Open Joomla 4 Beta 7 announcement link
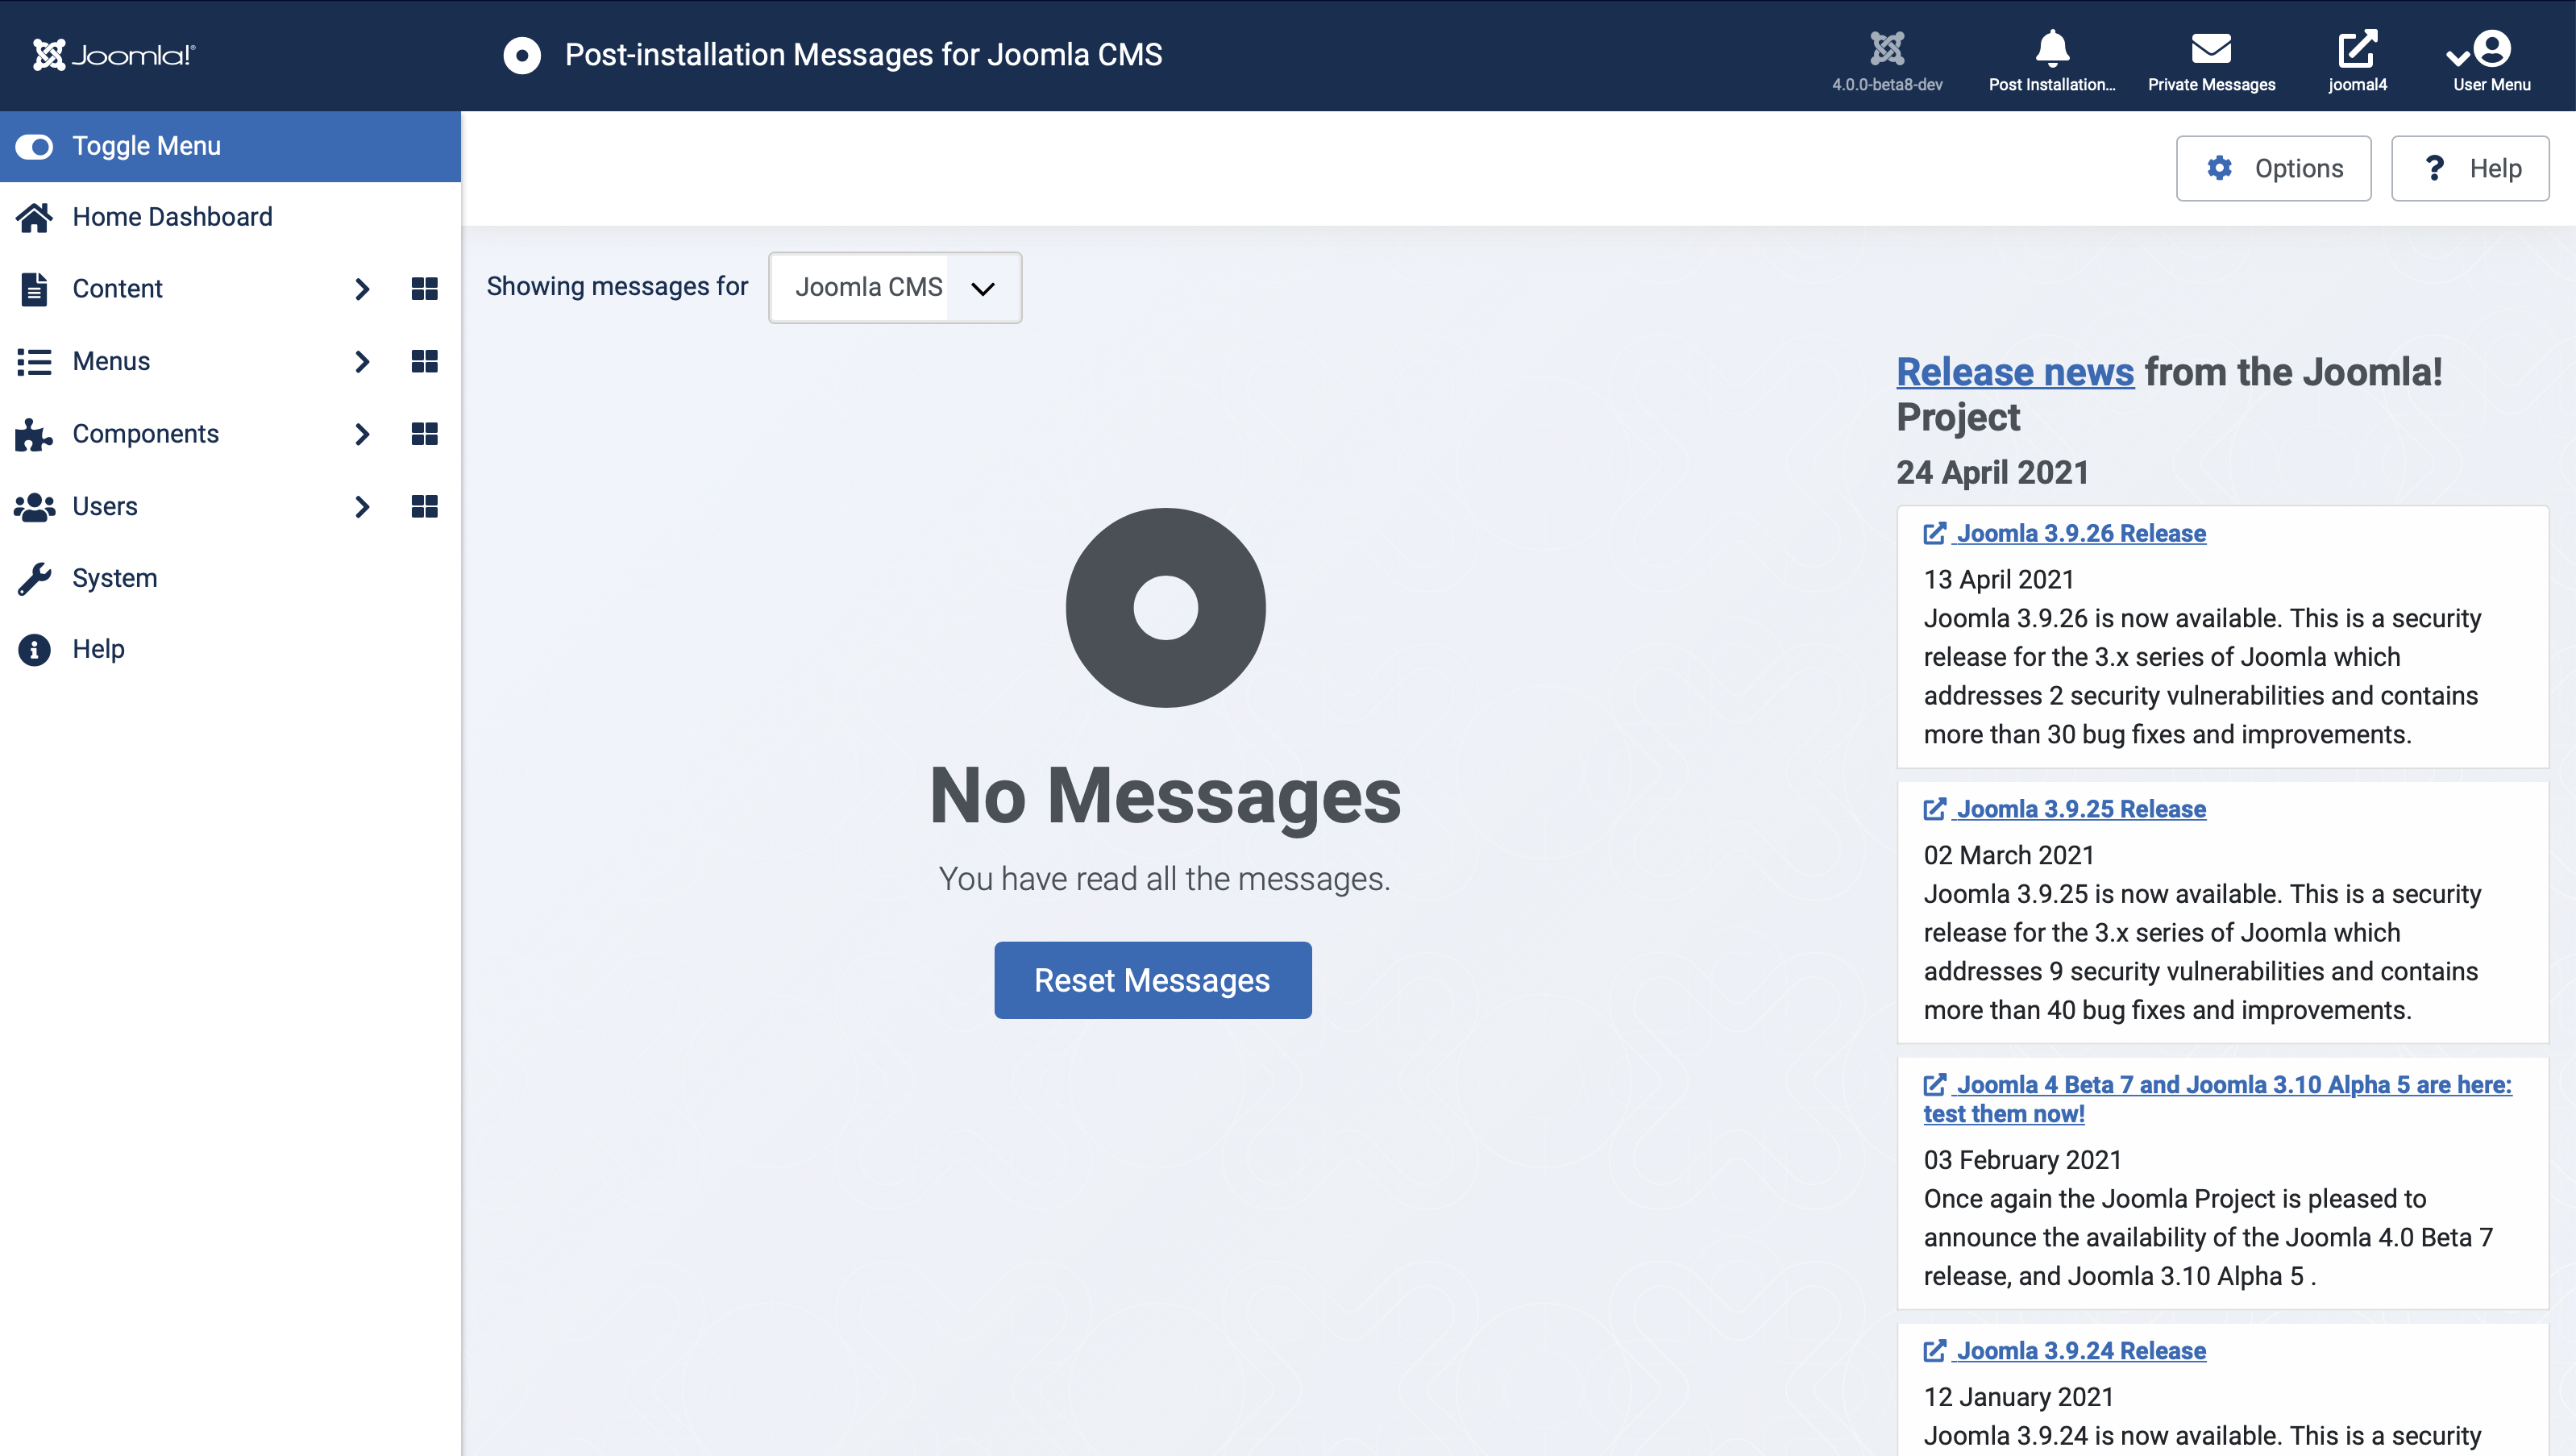This screenshot has height=1456, width=2576. pyautogui.click(x=2217, y=1099)
